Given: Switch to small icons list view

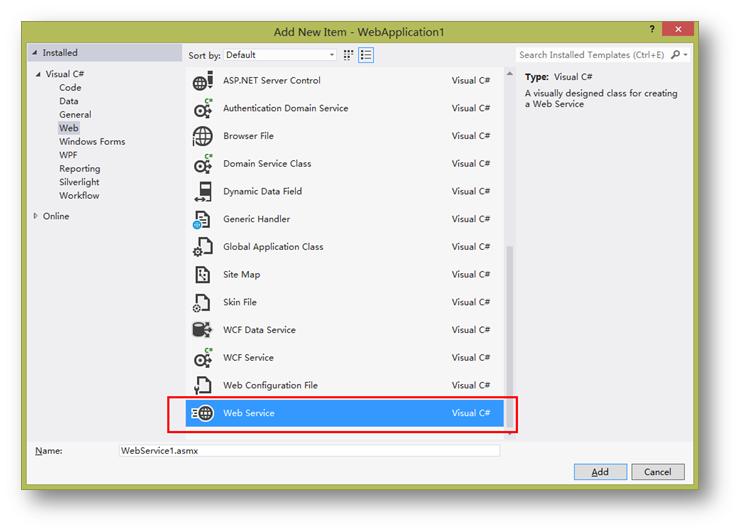Looking at the screenshot, I should click(366, 55).
